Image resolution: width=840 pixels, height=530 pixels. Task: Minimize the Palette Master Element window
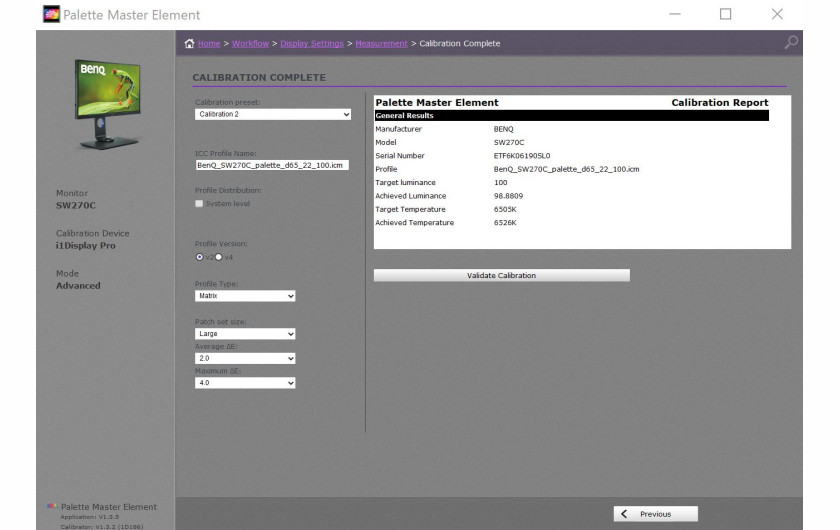[675, 14]
